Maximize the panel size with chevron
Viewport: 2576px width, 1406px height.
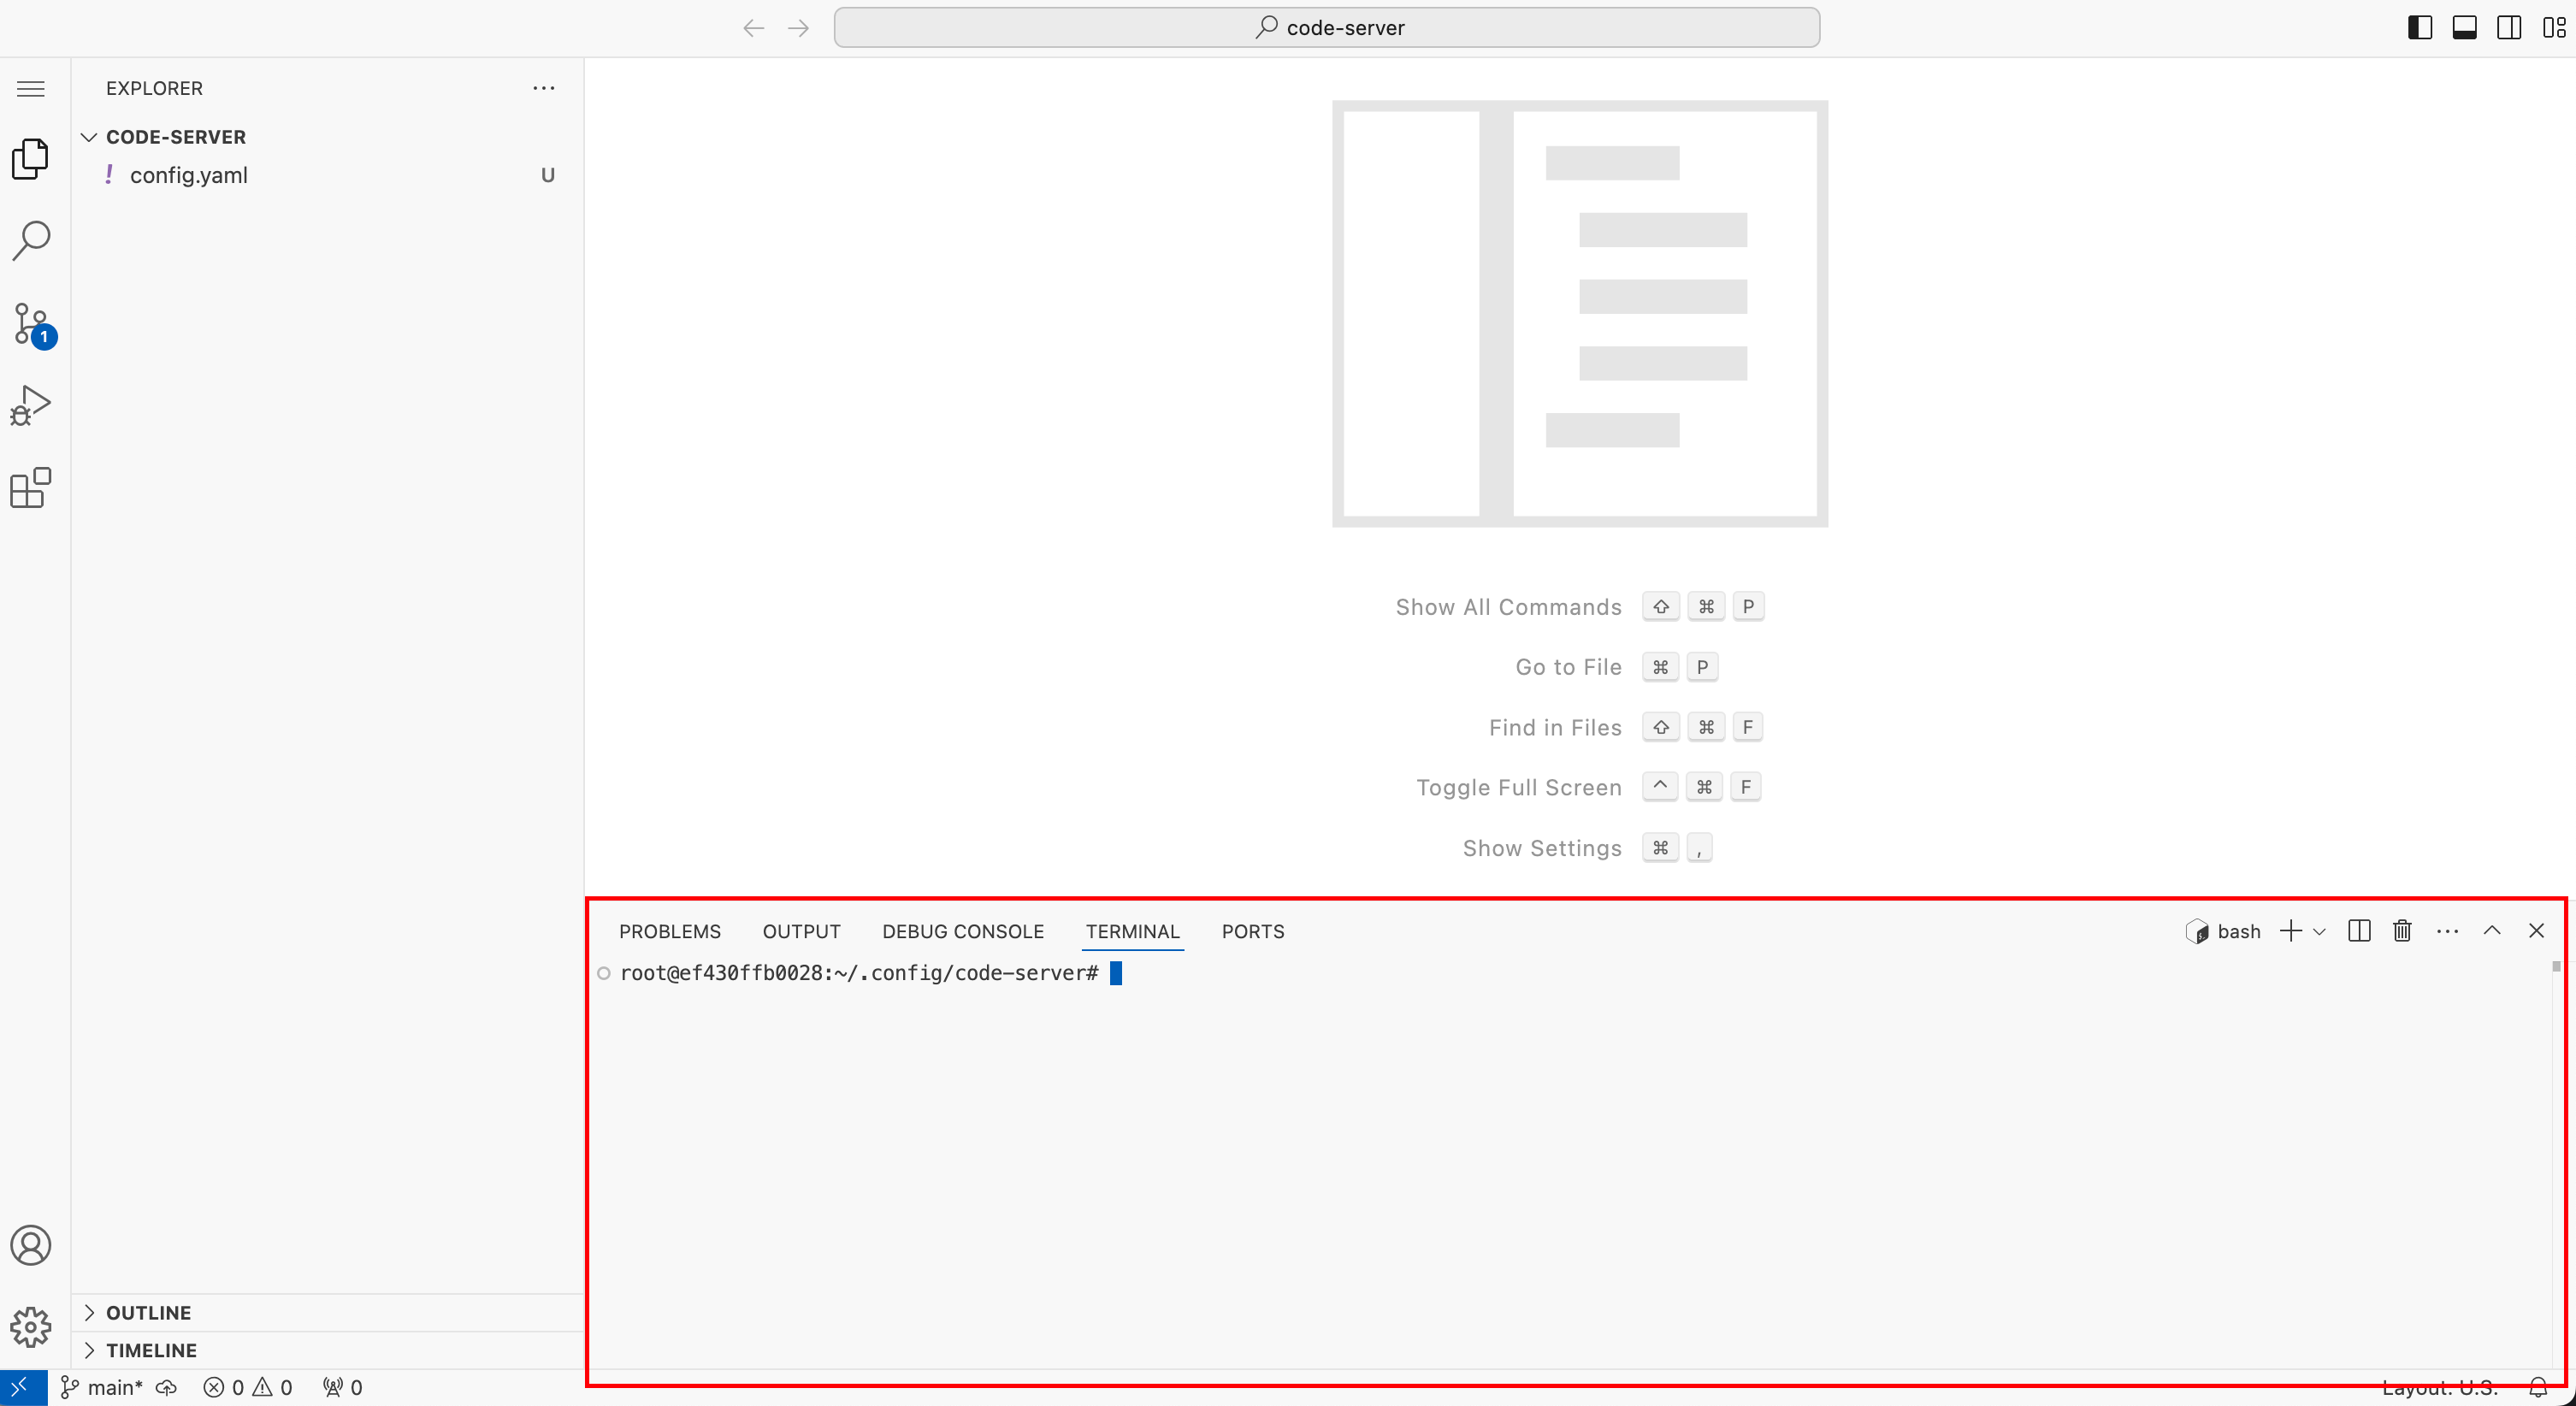pyautogui.click(x=2492, y=931)
